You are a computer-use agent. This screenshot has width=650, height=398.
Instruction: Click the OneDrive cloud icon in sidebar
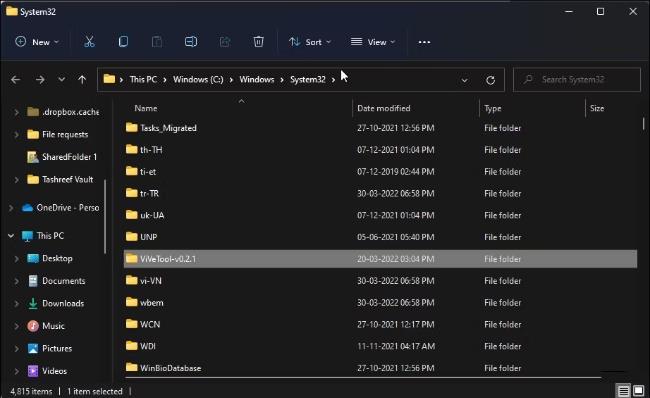coord(27,208)
